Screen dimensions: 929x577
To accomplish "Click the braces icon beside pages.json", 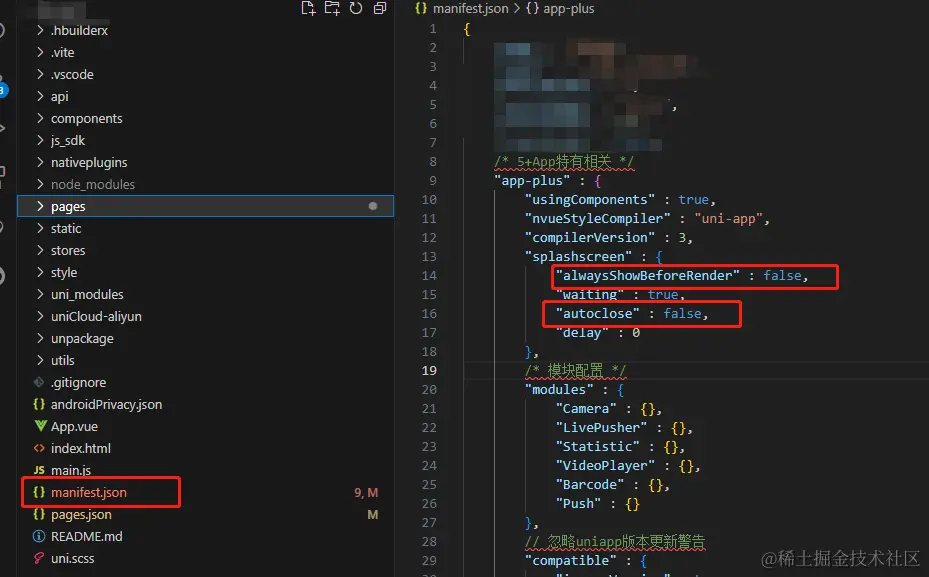I will (39, 514).
